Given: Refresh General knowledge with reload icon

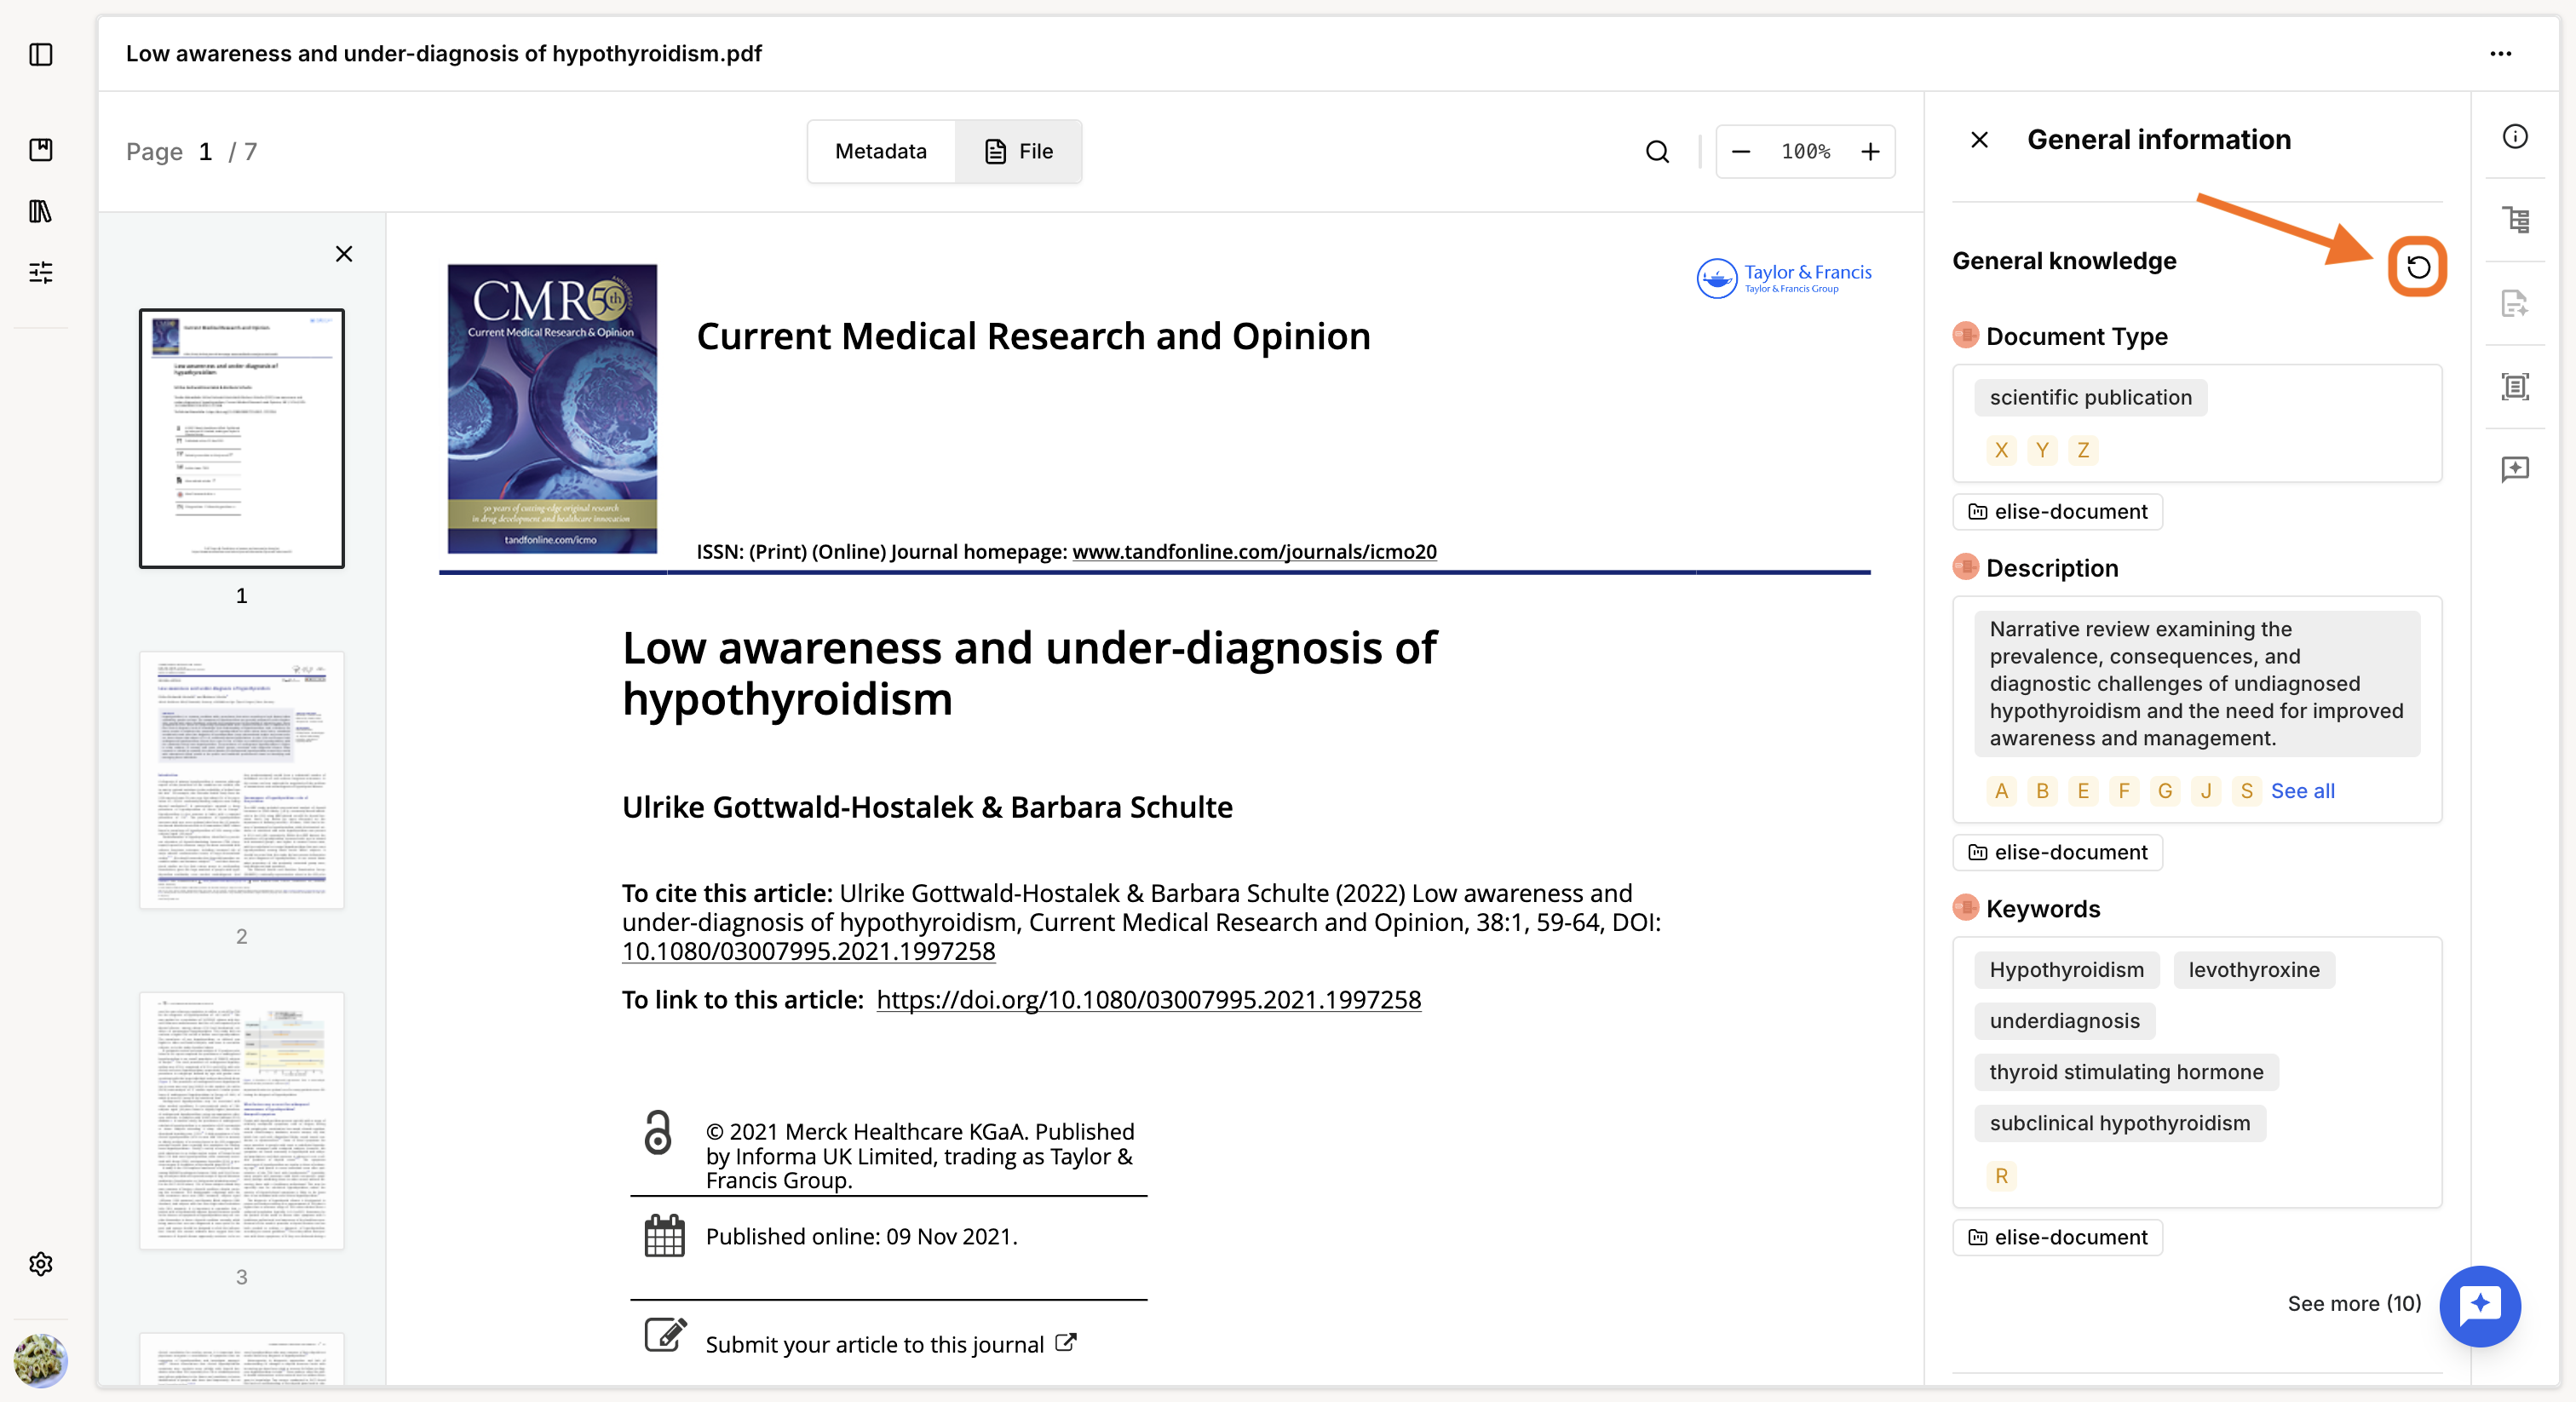Looking at the screenshot, I should (x=2417, y=267).
